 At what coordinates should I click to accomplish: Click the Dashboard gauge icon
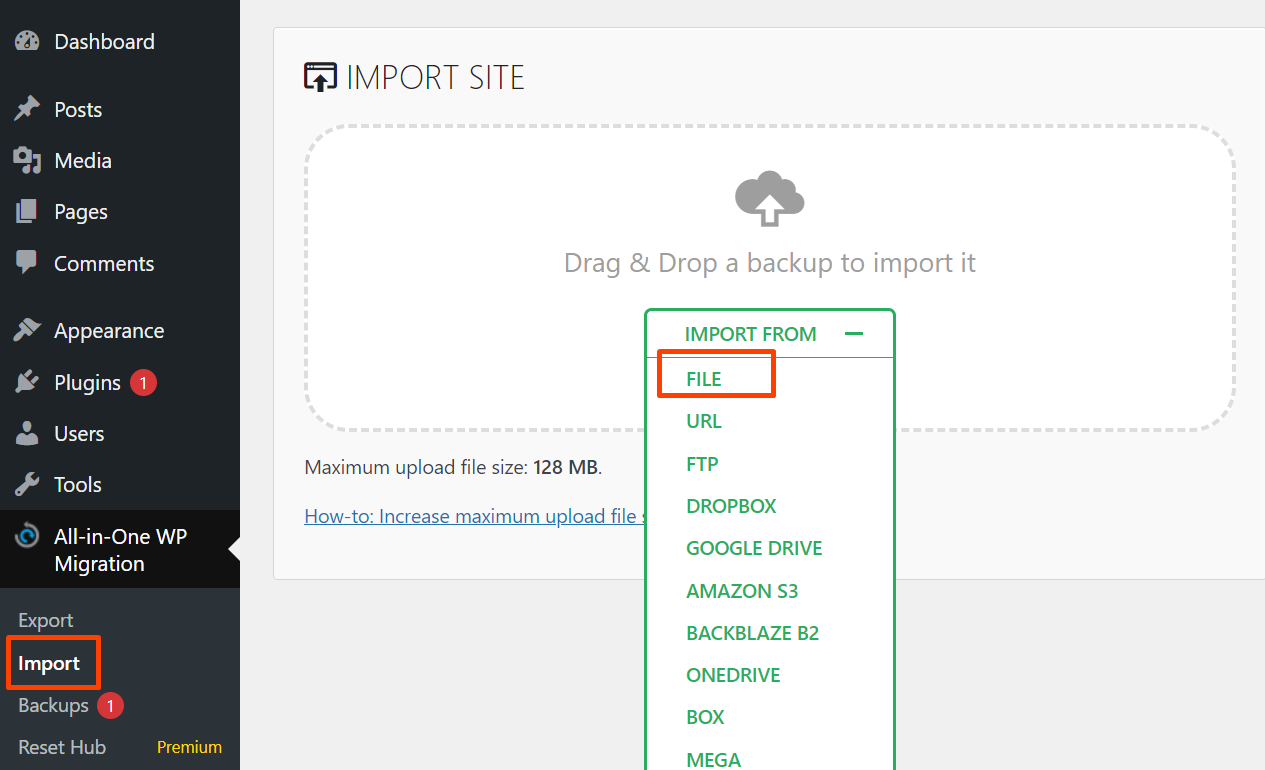27,42
